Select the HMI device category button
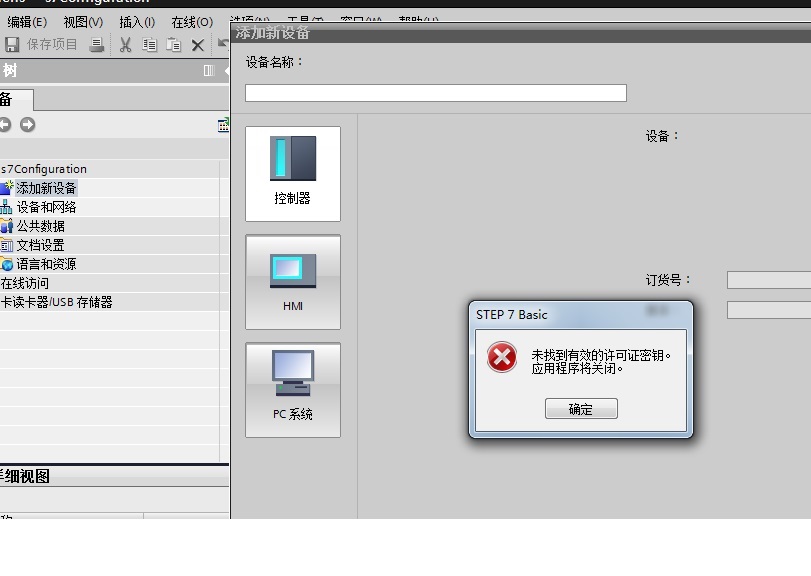This screenshot has width=811, height=576. coord(293,282)
